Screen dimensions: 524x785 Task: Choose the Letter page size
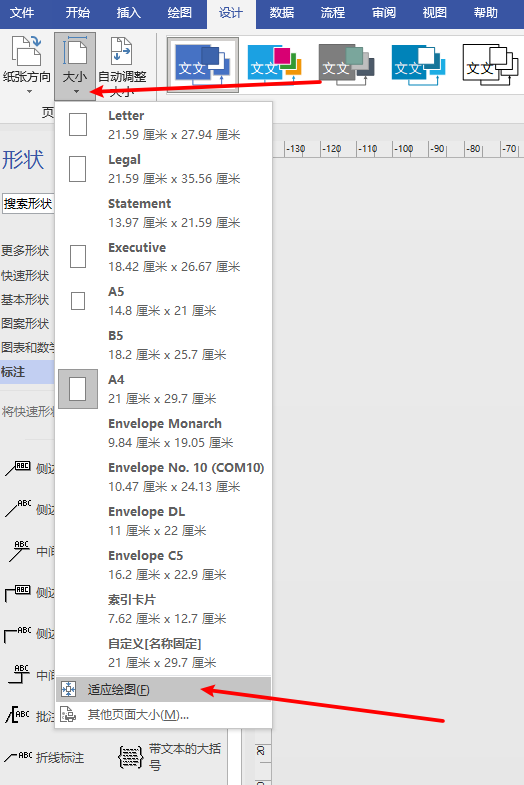click(163, 125)
